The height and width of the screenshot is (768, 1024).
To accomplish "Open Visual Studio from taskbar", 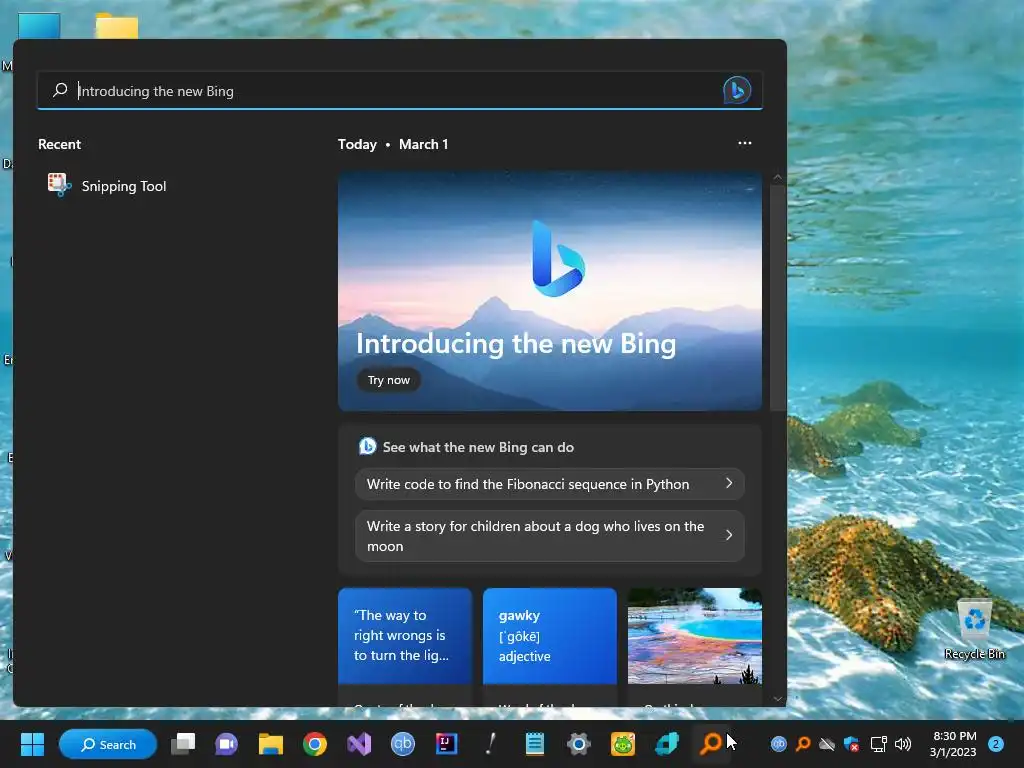I will 359,744.
